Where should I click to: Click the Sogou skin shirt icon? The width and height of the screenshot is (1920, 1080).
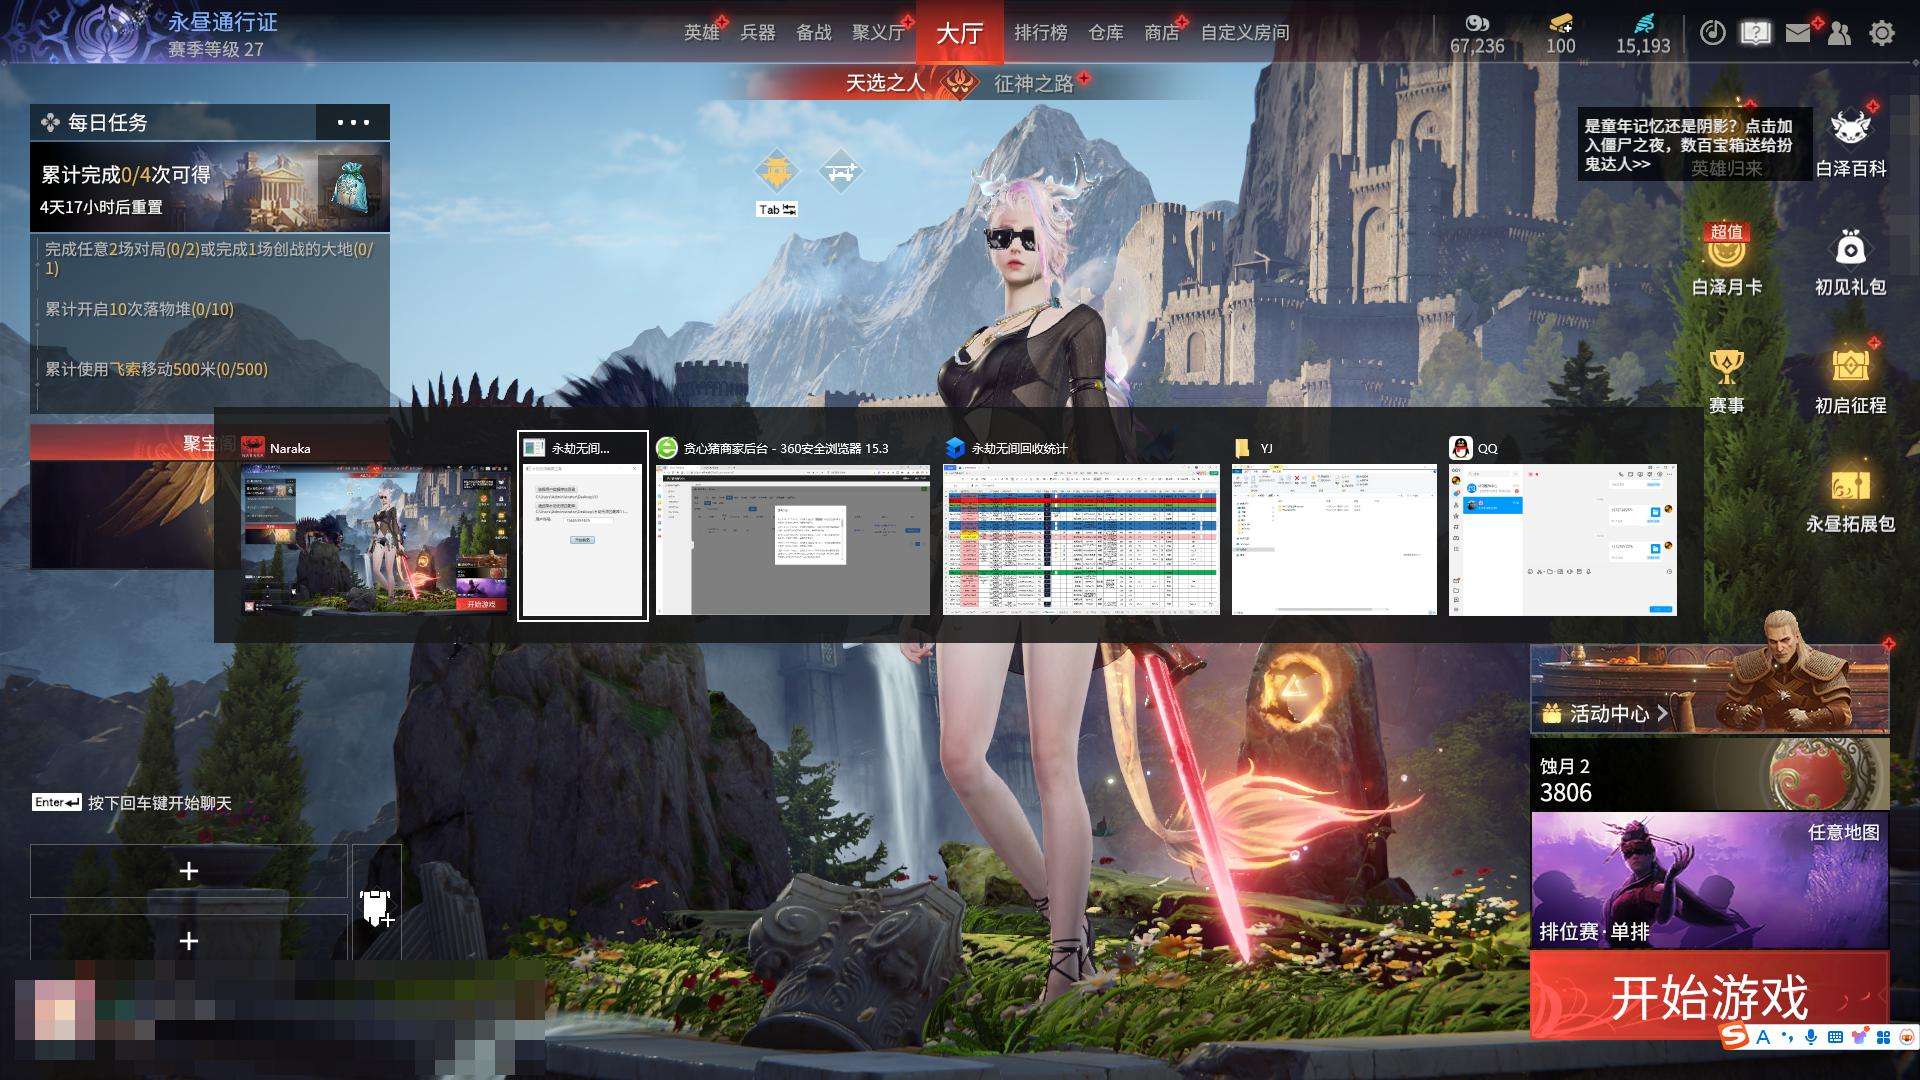1859,1037
